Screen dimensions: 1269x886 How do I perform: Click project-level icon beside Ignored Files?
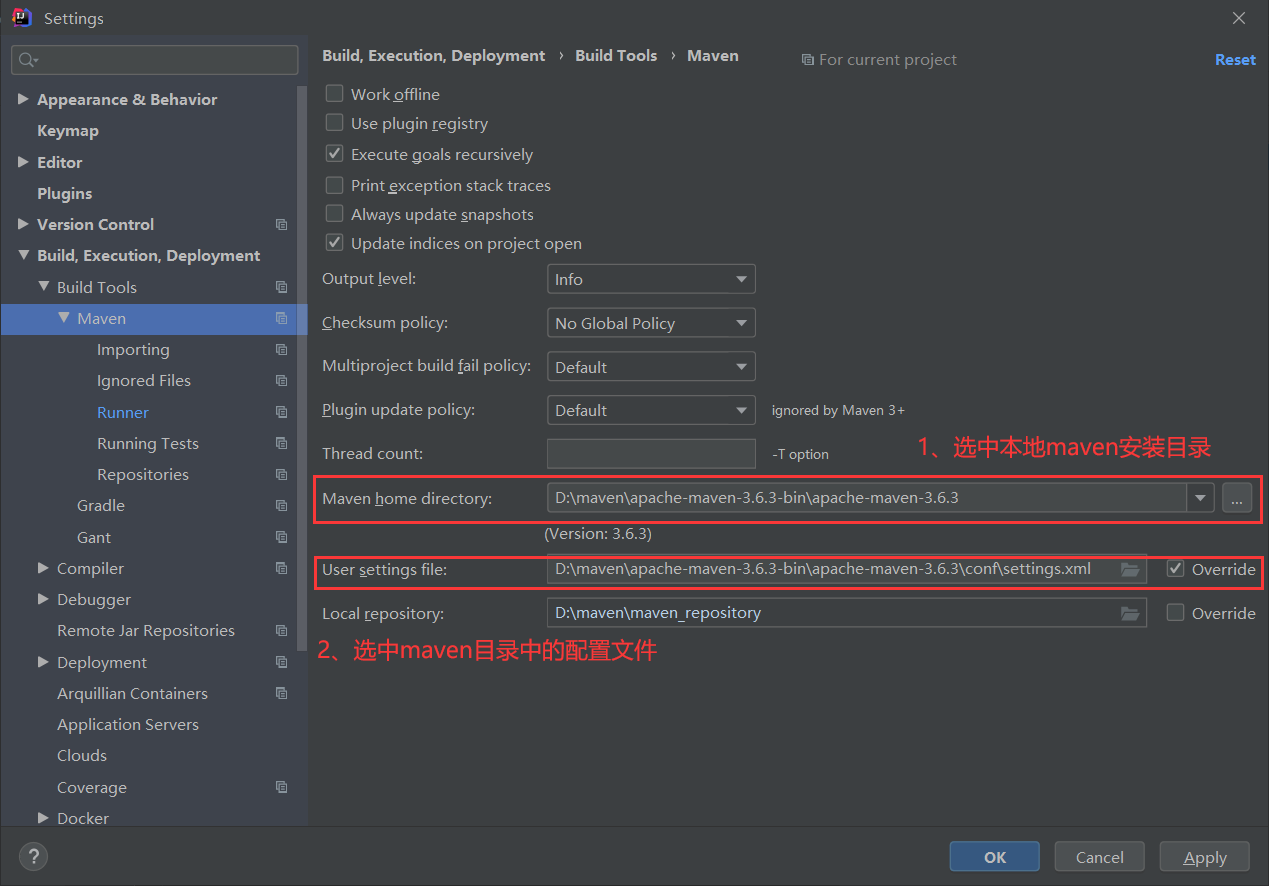(x=281, y=381)
